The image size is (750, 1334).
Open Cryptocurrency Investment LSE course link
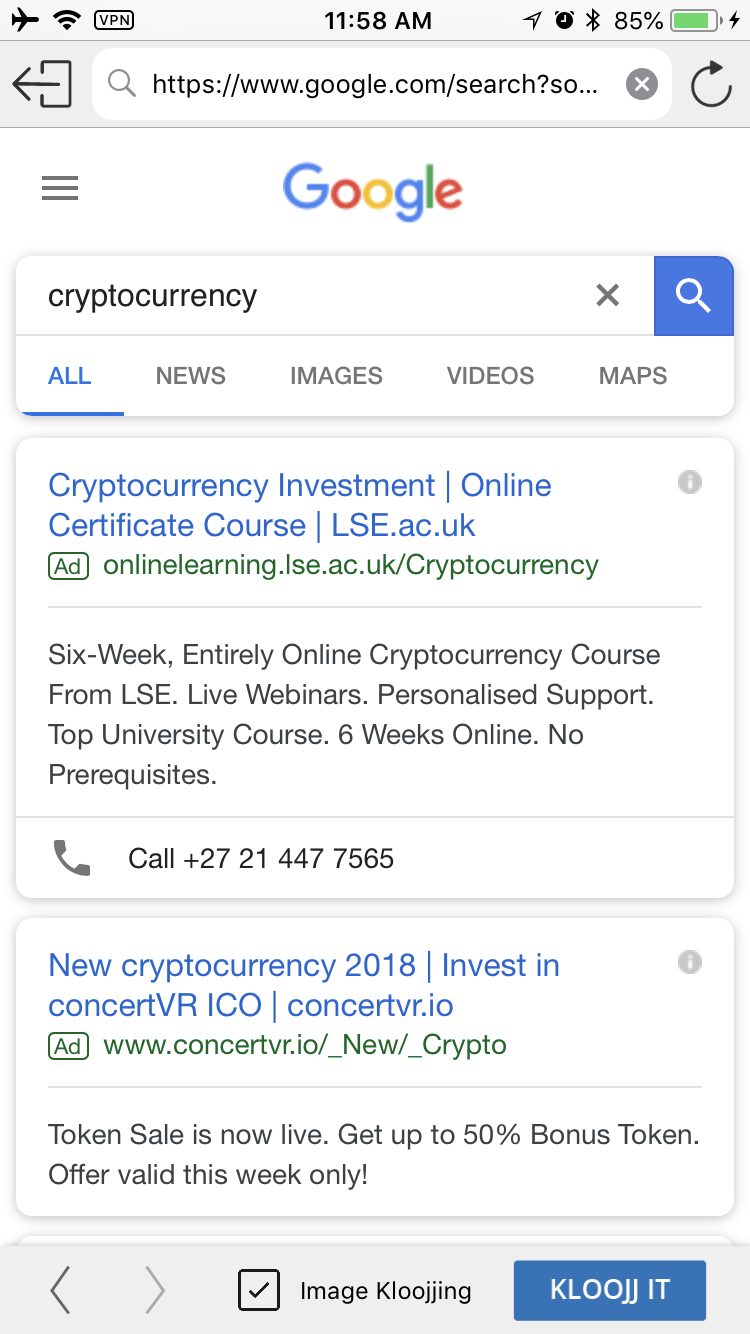click(x=300, y=505)
